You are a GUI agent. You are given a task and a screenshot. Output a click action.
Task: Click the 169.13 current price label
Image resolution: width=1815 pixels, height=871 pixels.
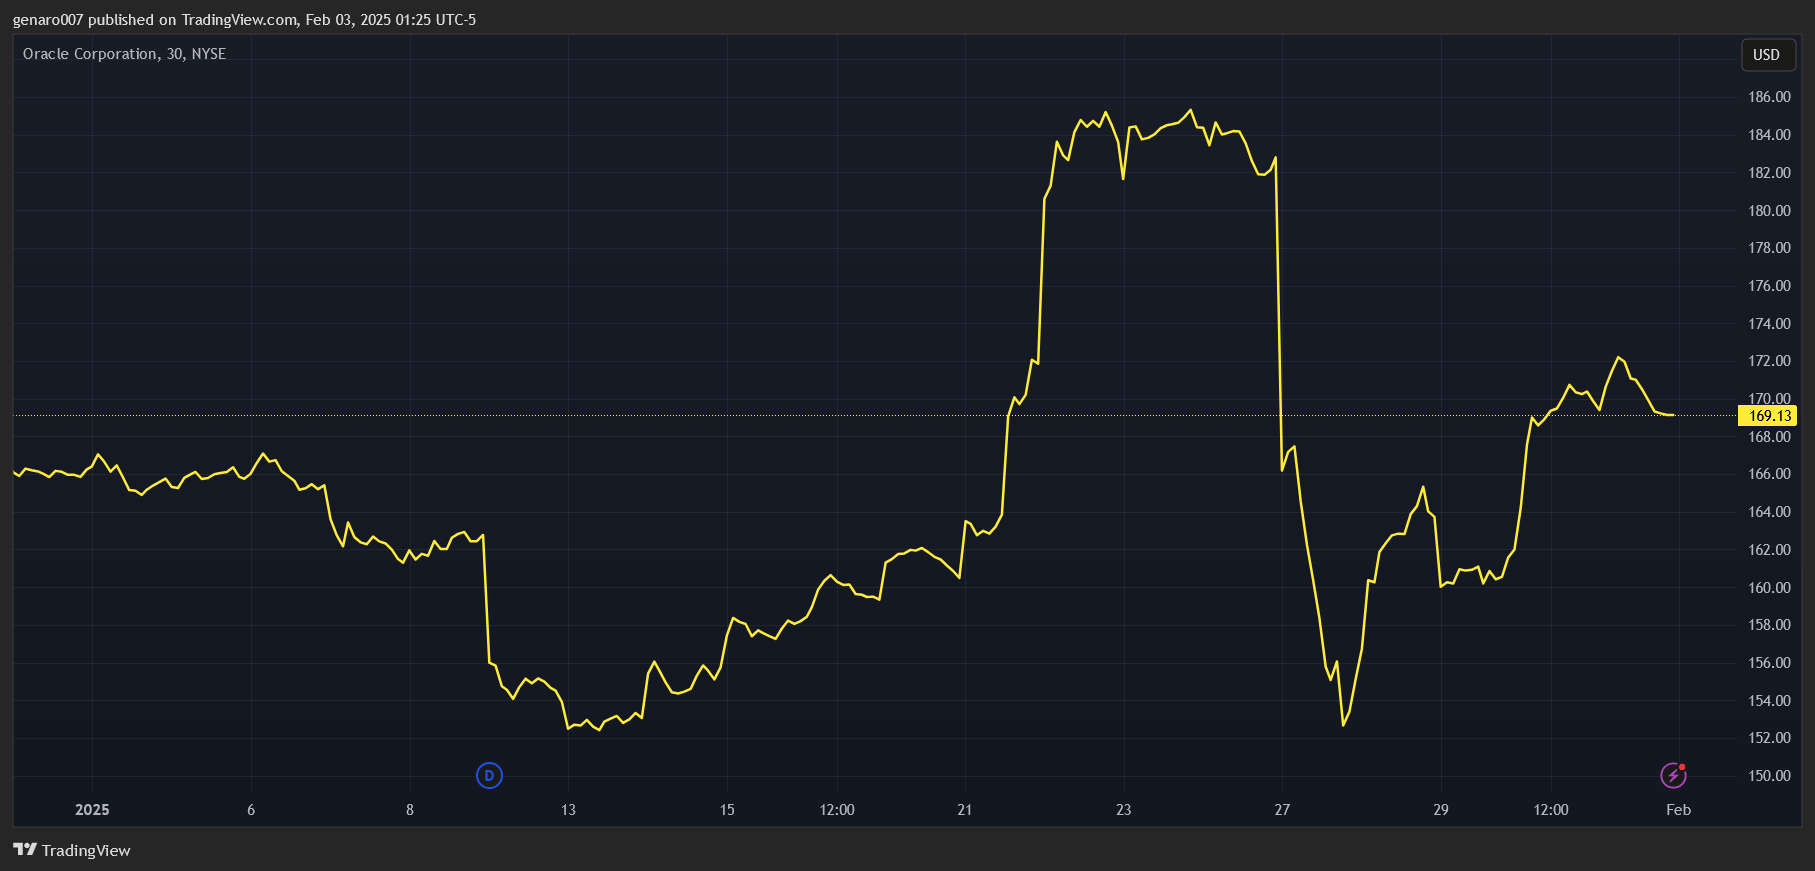pos(1768,415)
